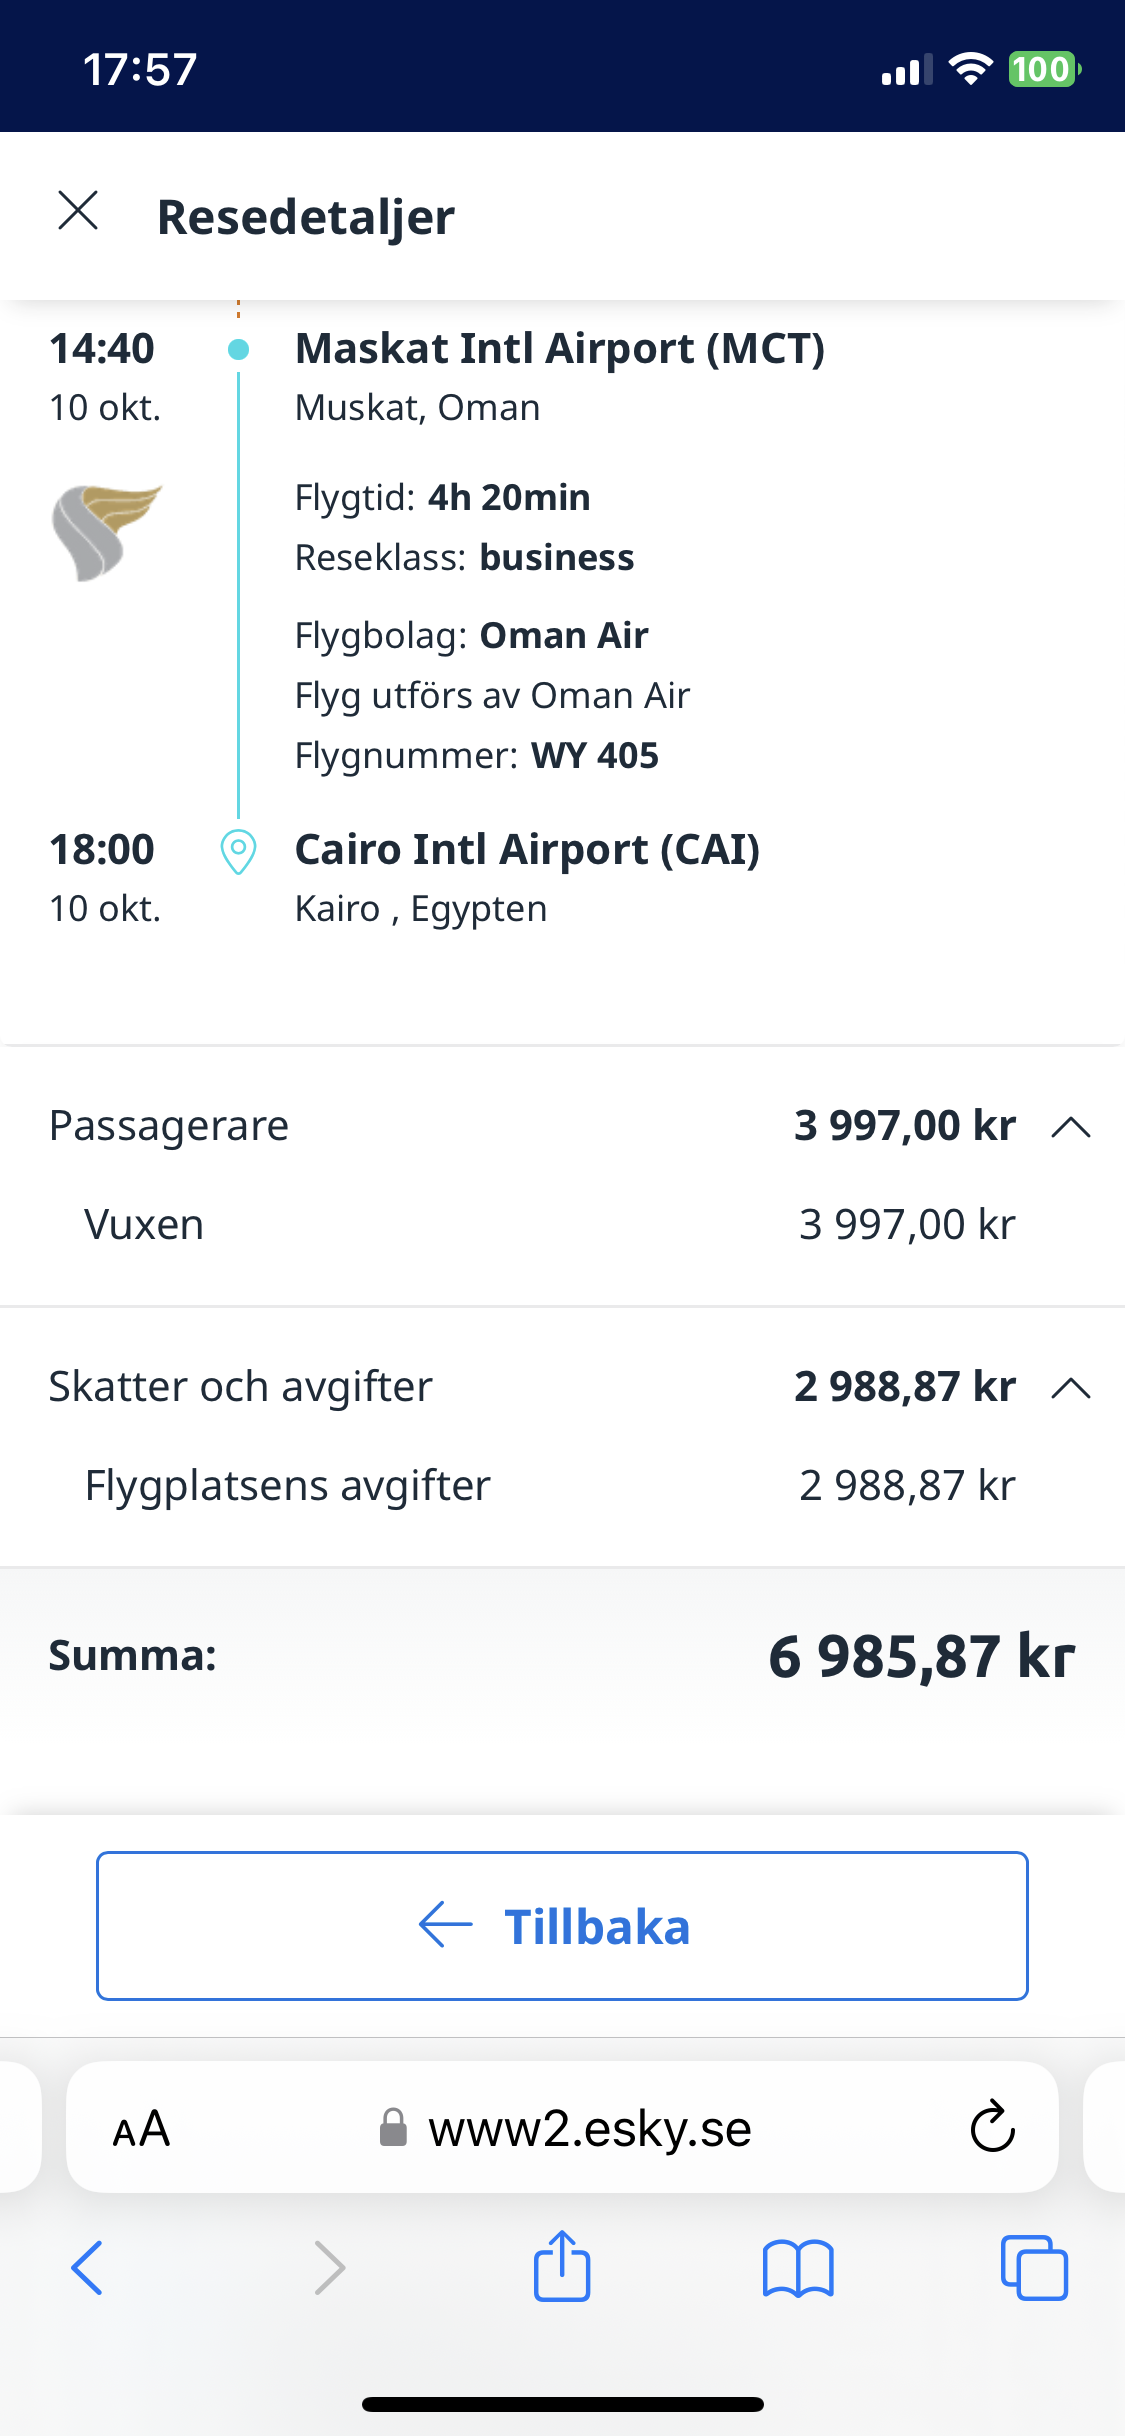The width and height of the screenshot is (1125, 2436).
Task: Tap the Maskat Intl Airport (MCT) heading
Action: coord(559,349)
